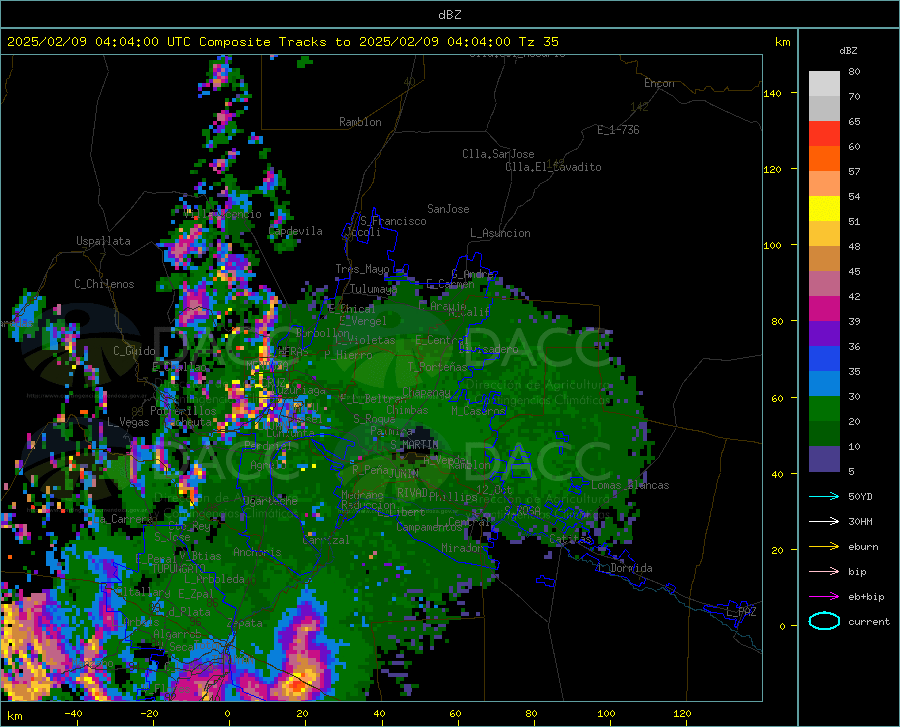
Task: Click the white 30HM arrow legend icon
Action: tap(824, 521)
